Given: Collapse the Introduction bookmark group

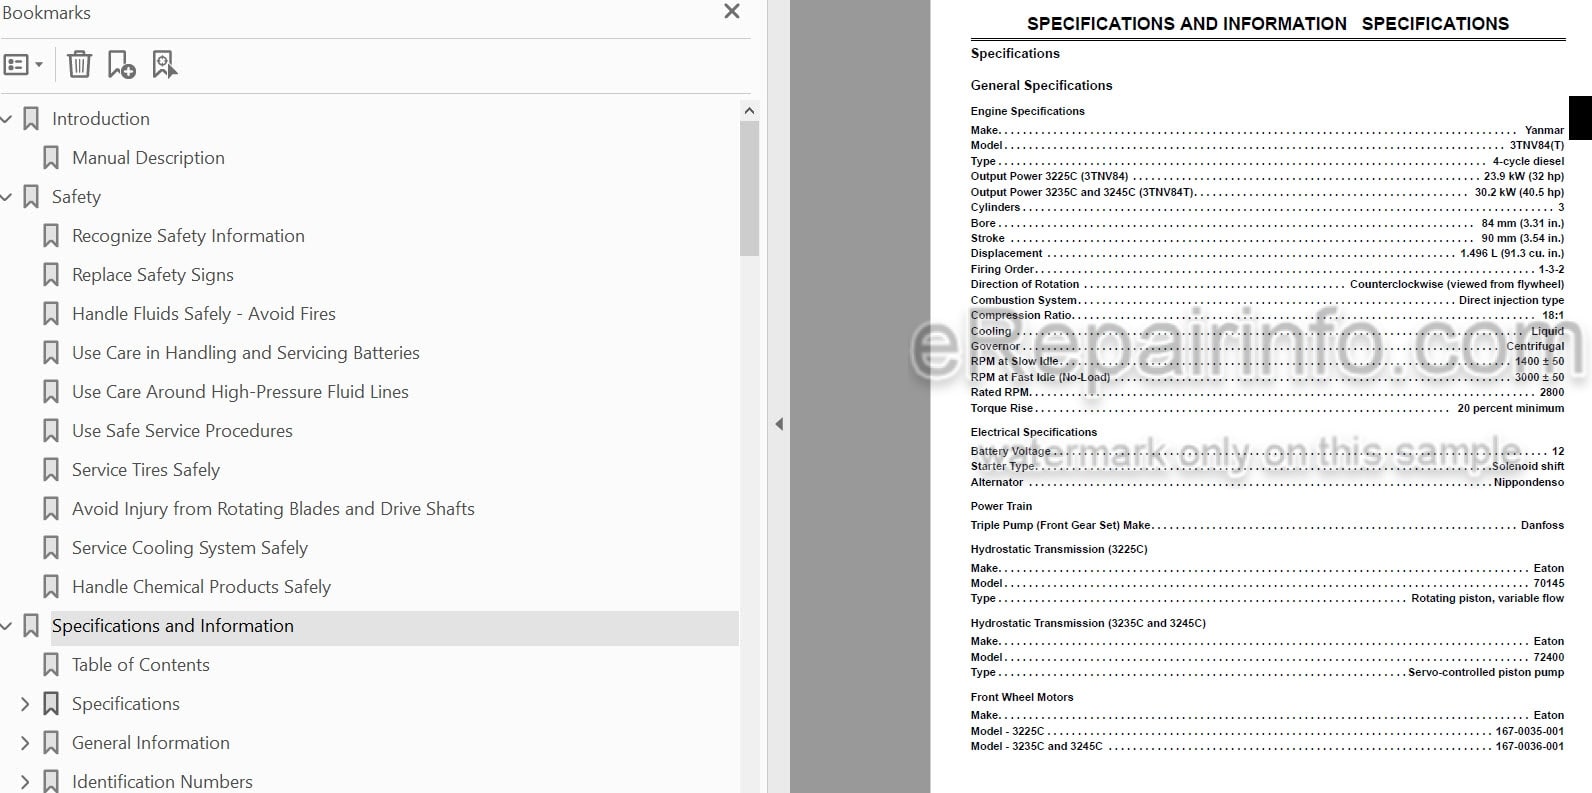Looking at the screenshot, I should [x=7, y=119].
